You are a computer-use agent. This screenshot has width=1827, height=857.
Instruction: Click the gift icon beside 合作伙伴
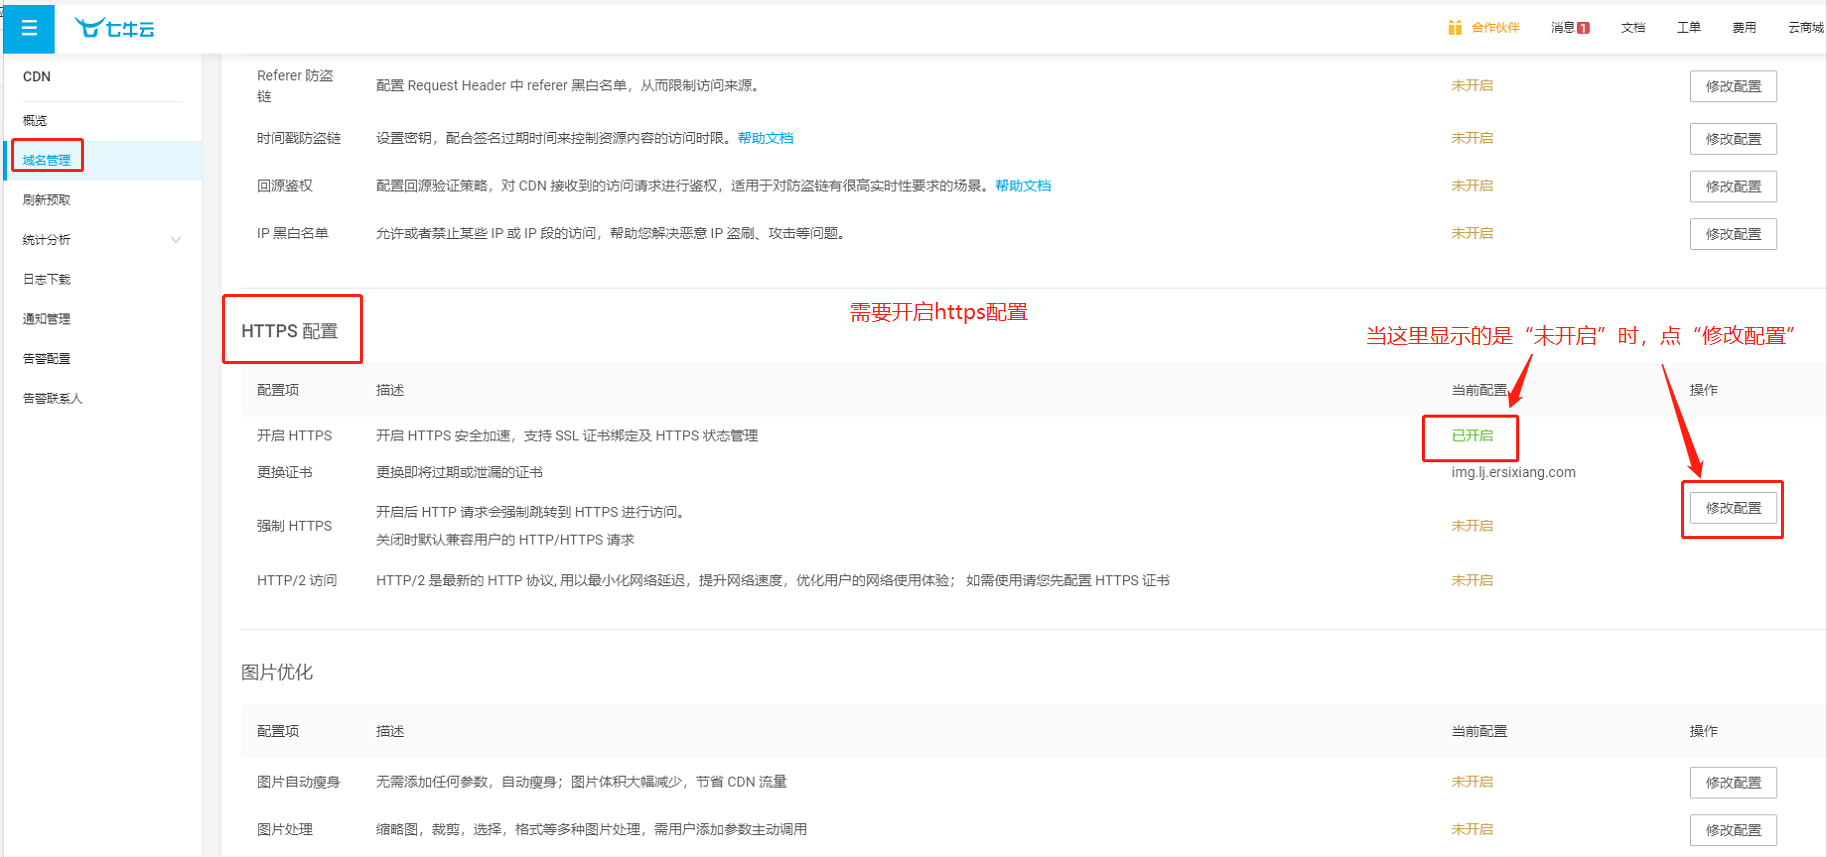(1455, 27)
